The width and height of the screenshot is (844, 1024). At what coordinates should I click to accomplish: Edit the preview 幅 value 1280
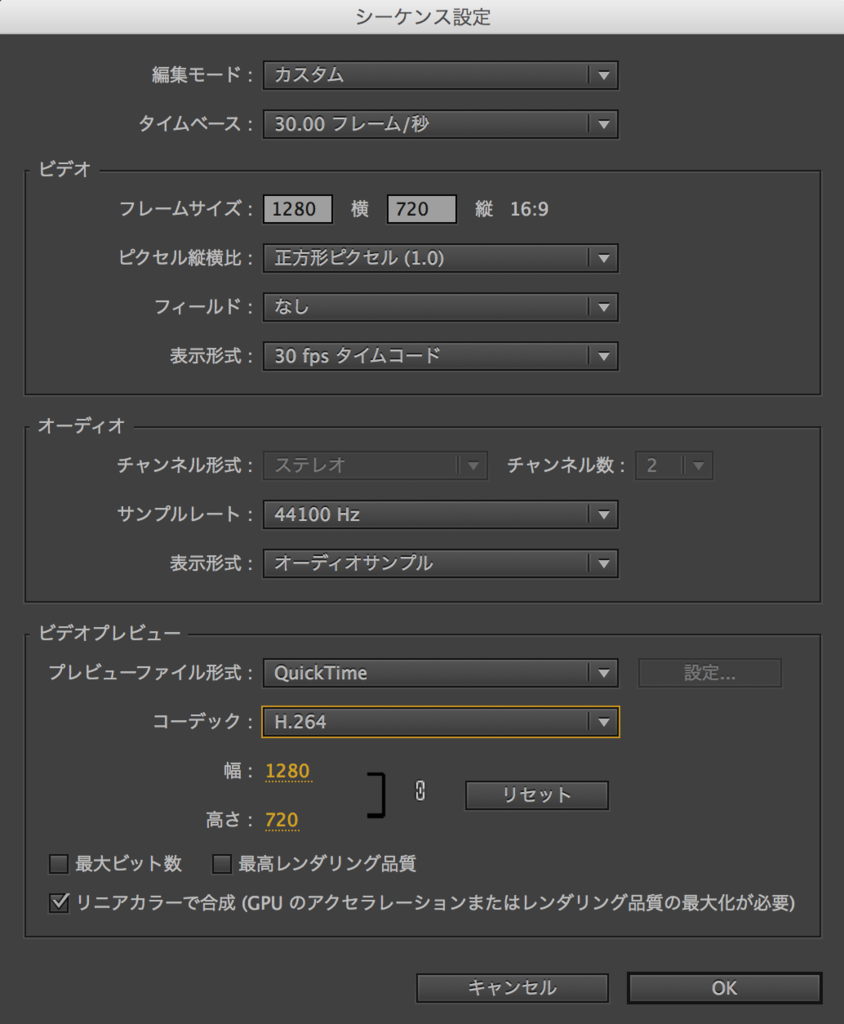(x=289, y=770)
